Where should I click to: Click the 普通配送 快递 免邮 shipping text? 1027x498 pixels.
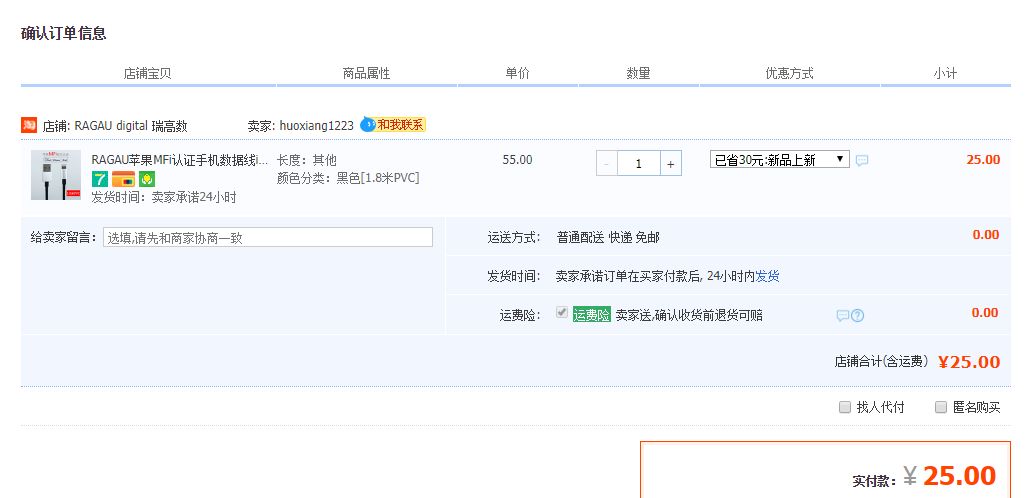point(608,237)
